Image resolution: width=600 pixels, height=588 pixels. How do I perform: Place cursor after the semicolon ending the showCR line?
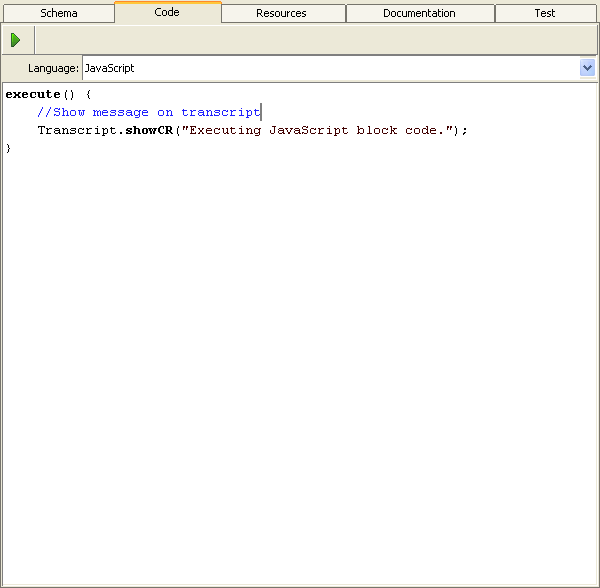tap(468, 130)
